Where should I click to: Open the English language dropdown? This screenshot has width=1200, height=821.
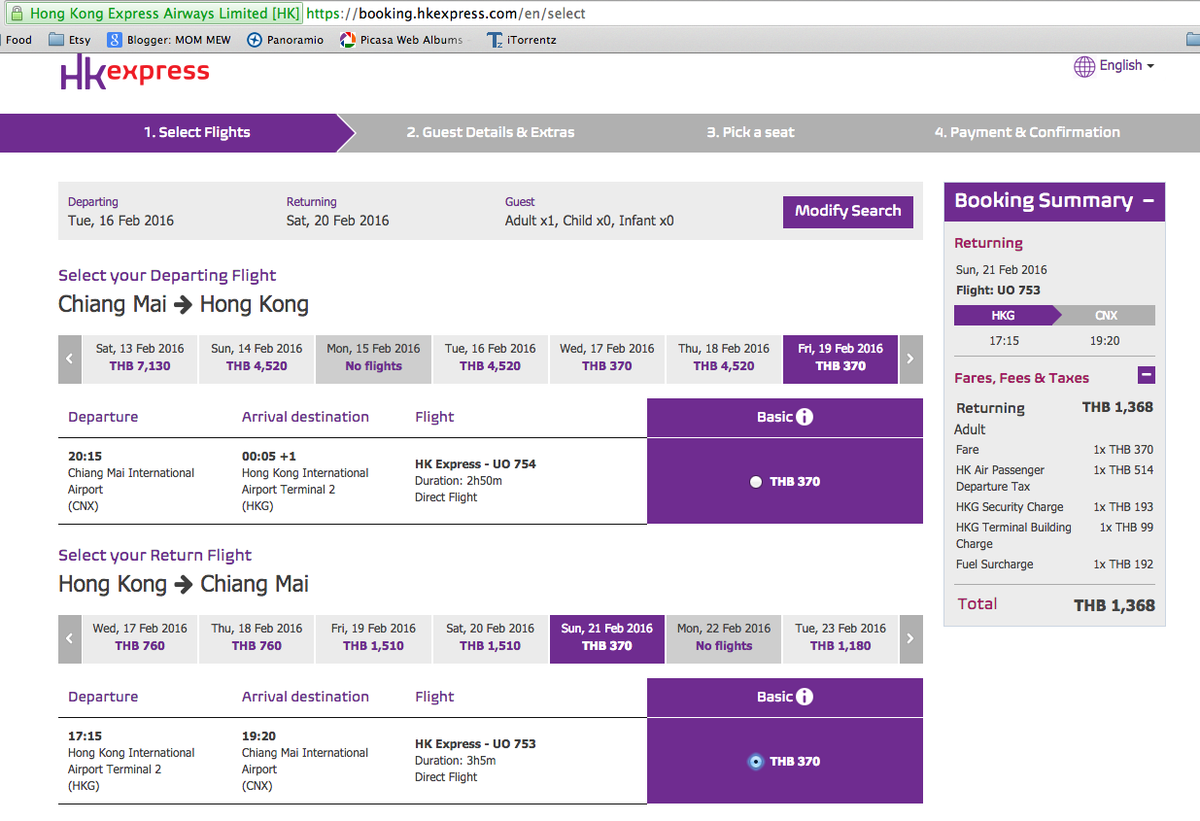[1126, 66]
